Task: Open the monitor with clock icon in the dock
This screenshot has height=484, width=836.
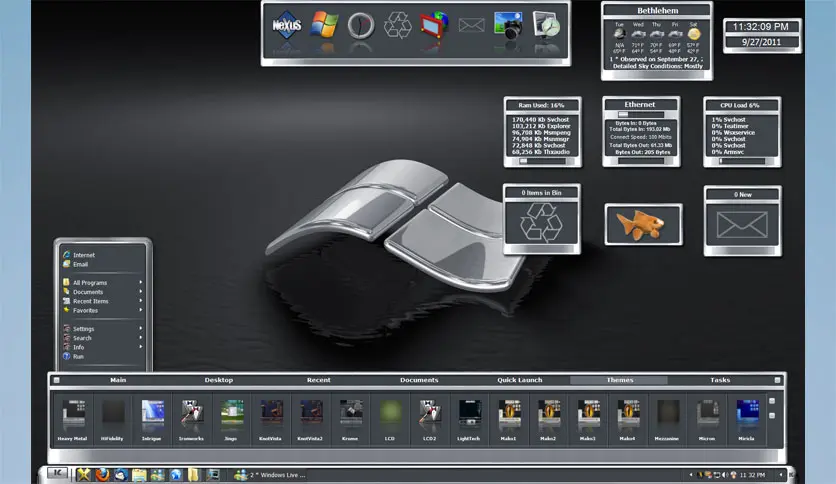Action: pyautogui.click(x=546, y=25)
